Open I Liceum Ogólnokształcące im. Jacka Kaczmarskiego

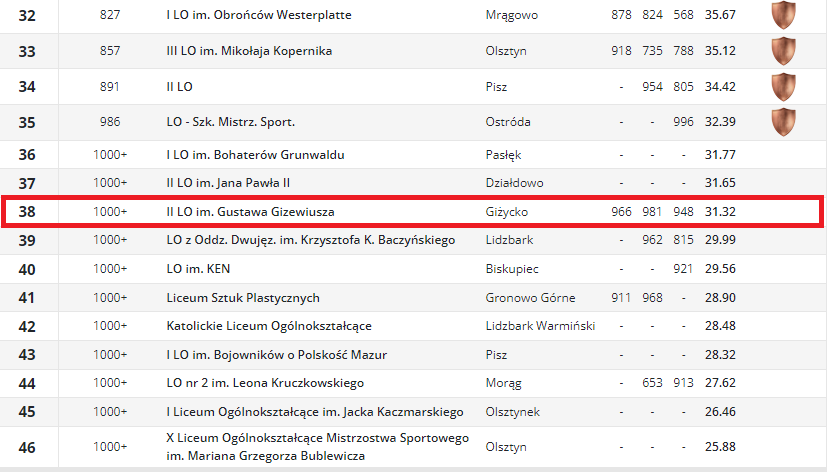(x=314, y=412)
